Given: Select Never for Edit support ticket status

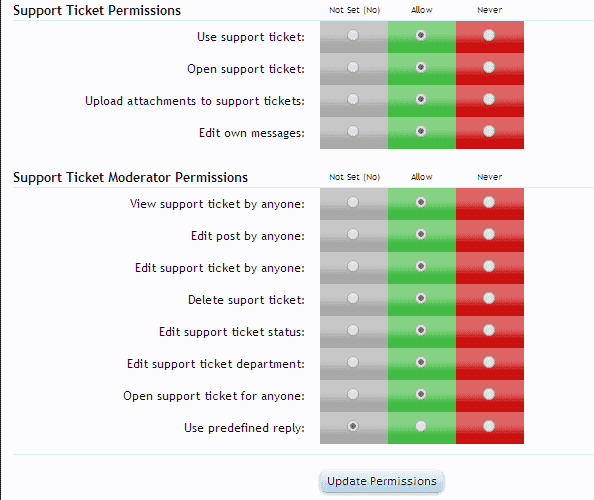Looking at the screenshot, I should 489,330.
